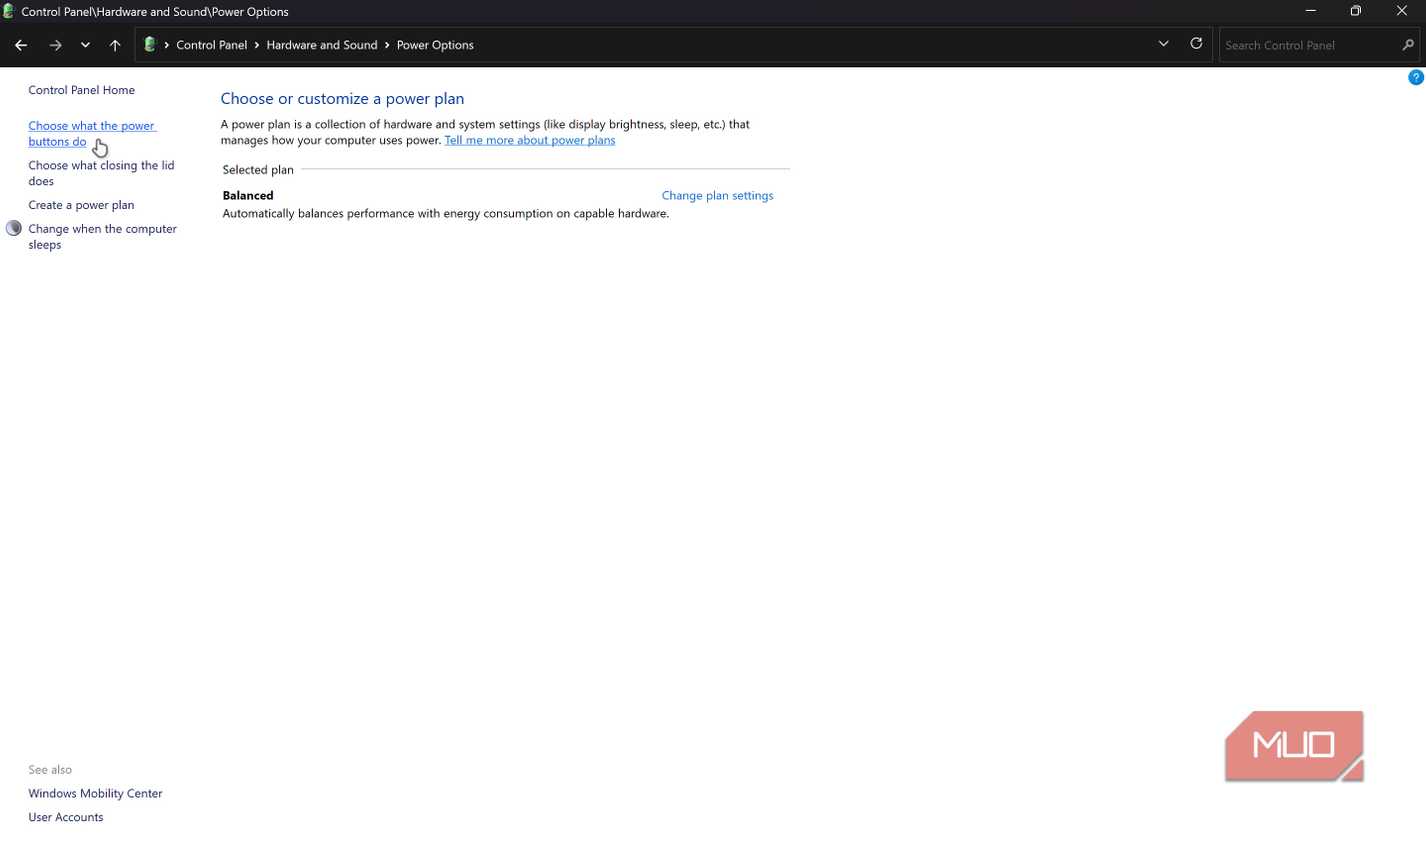Expand the chevron before Control Panel breadcrumb
This screenshot has height=844, width=1426.
[x=167, y=45]
